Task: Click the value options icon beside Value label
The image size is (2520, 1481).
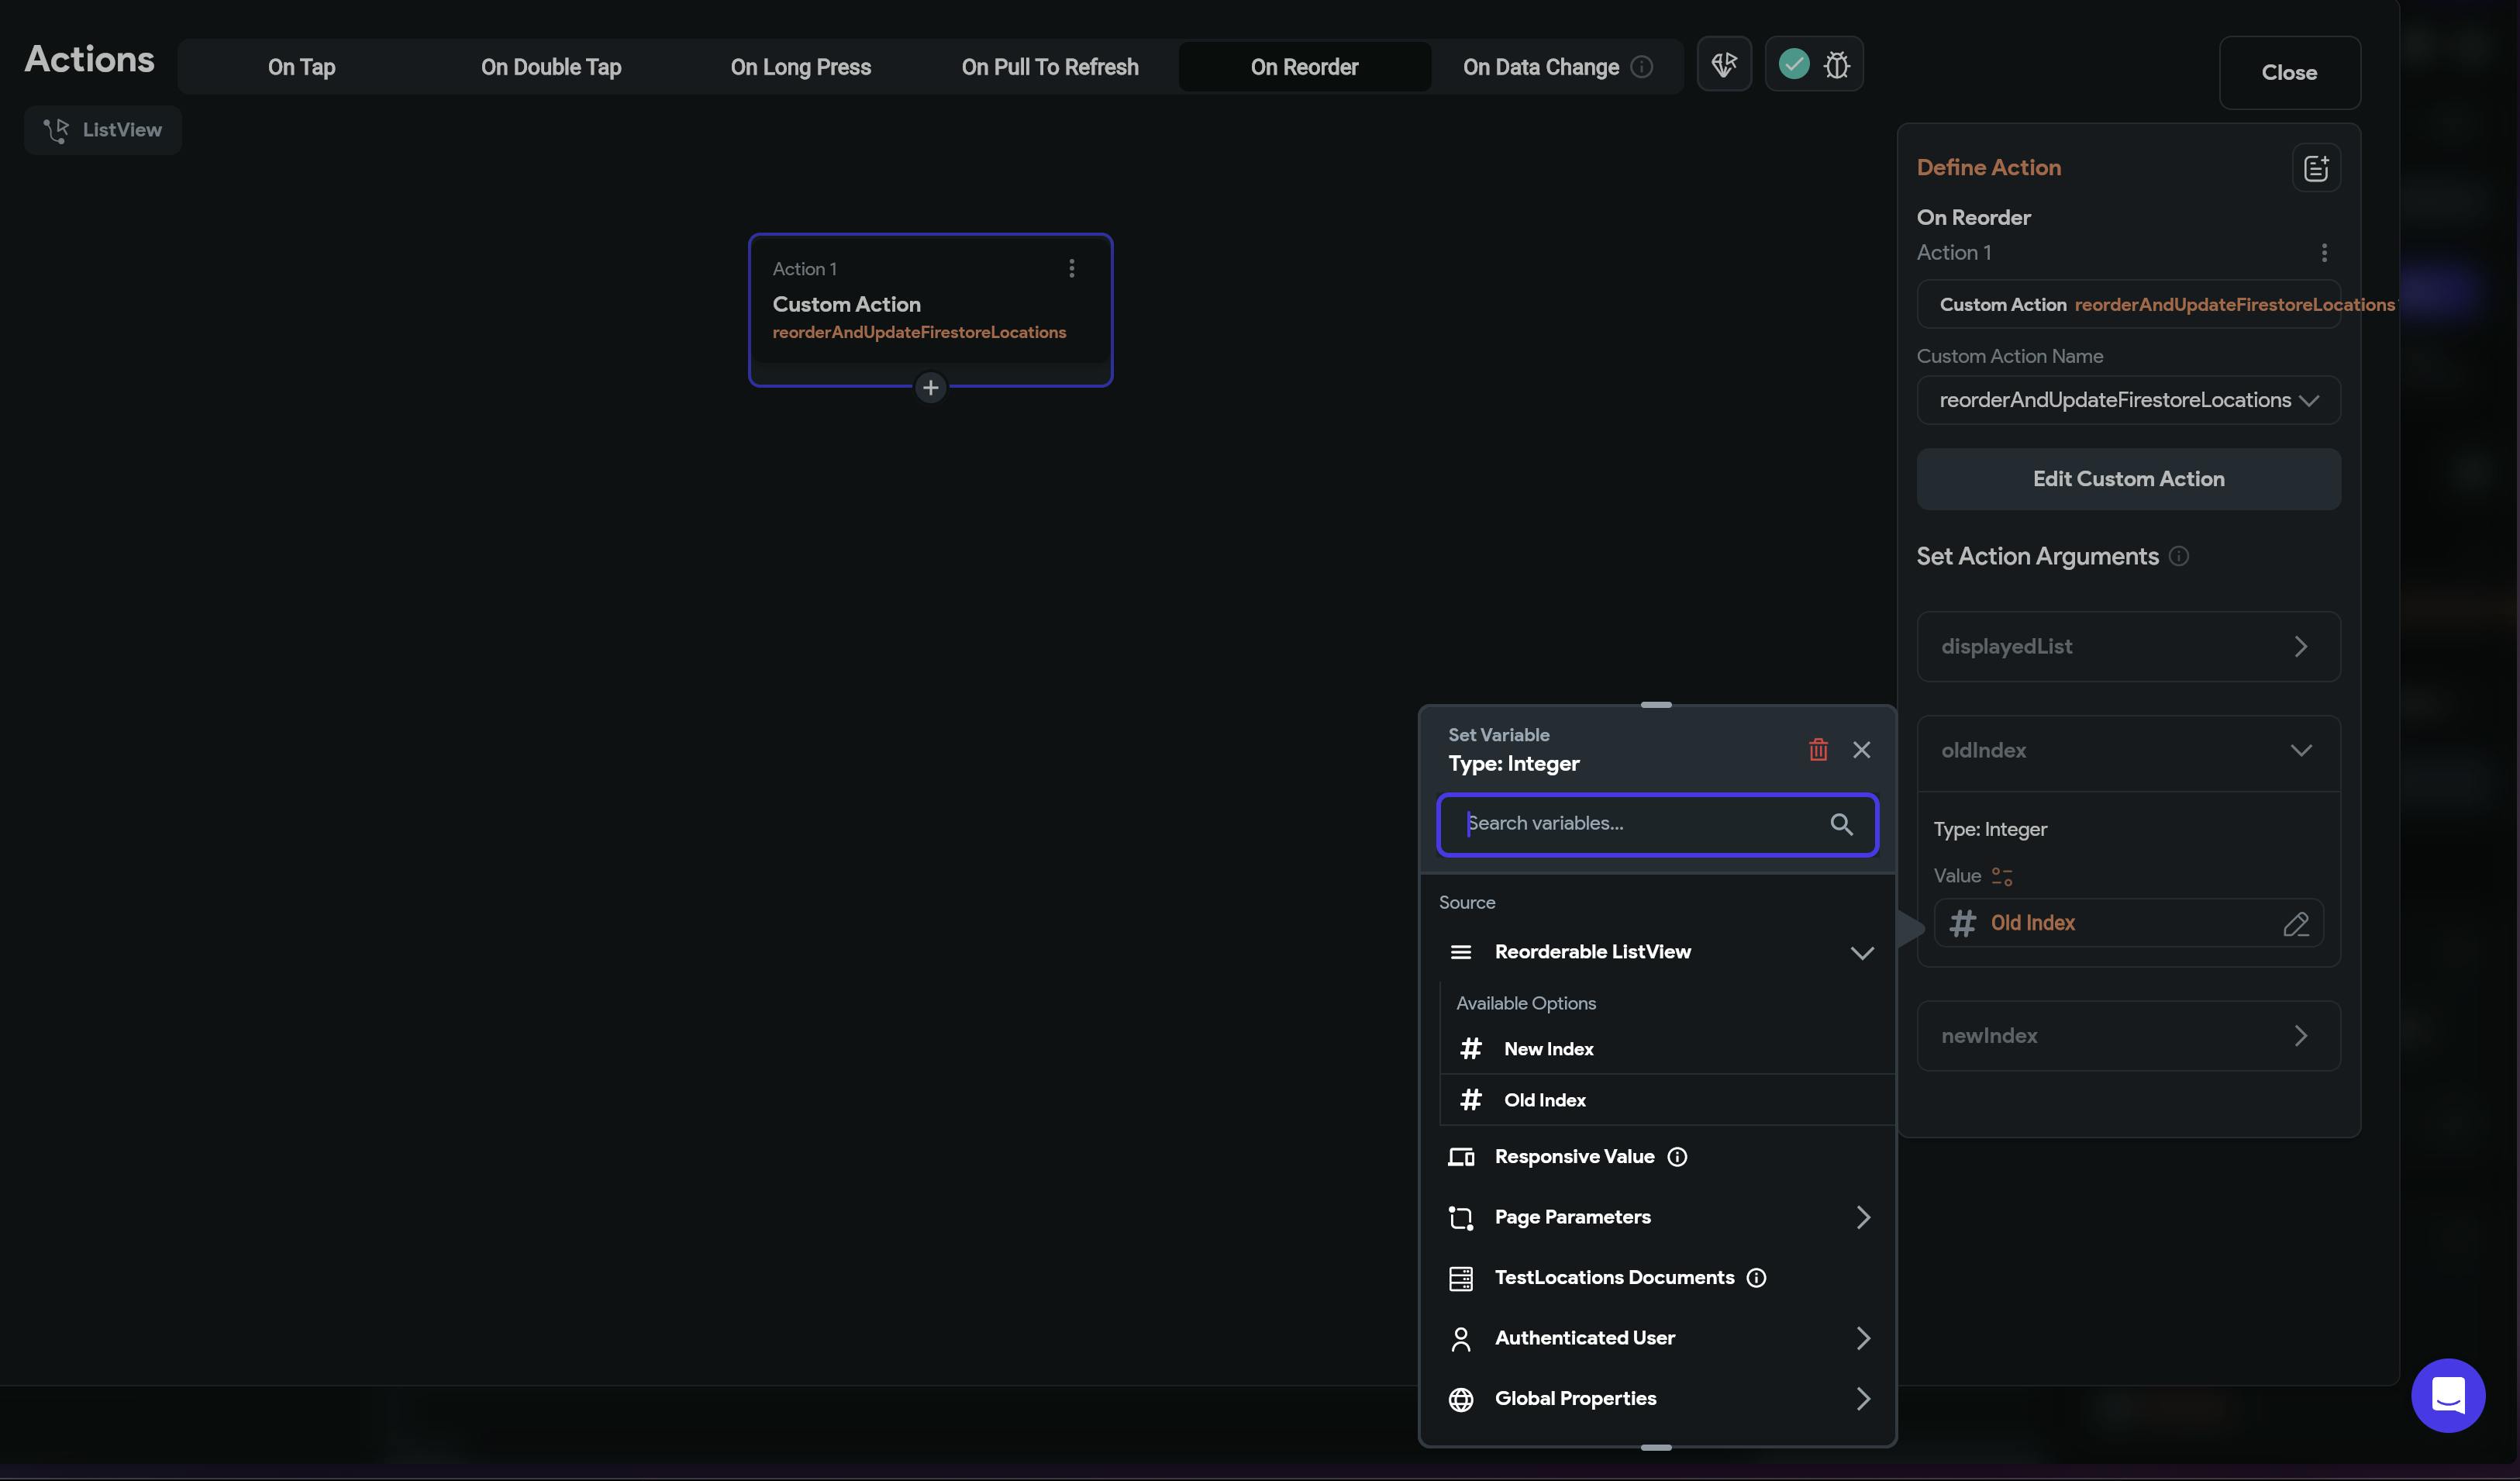Action: (2001, 877)
